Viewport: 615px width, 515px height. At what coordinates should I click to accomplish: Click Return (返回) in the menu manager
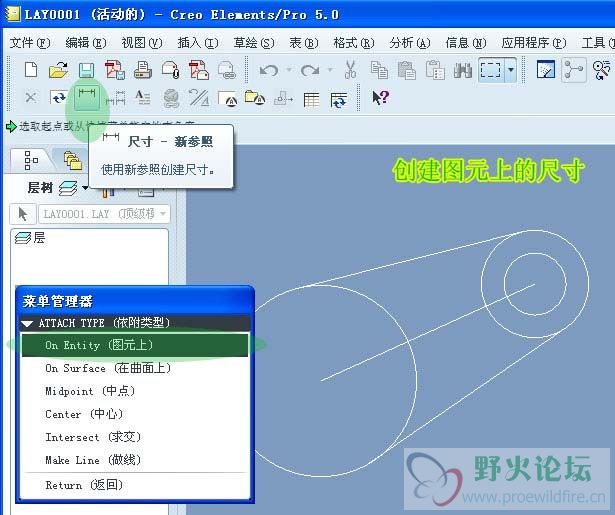click(135, 485)
